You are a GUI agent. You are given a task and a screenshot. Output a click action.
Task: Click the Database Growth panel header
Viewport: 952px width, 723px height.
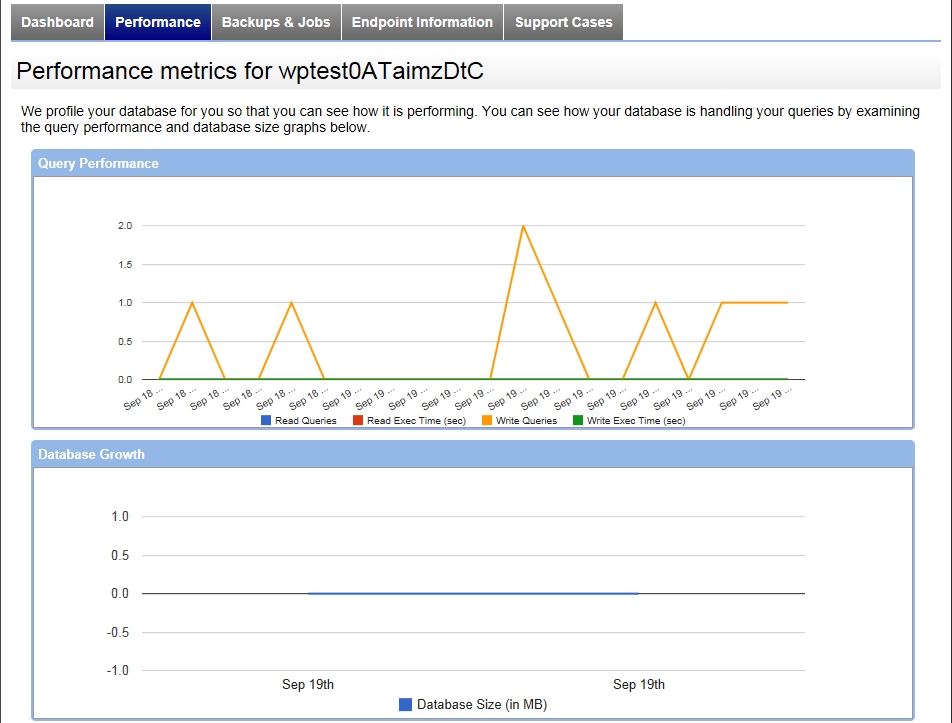click(x=473, y=454)
